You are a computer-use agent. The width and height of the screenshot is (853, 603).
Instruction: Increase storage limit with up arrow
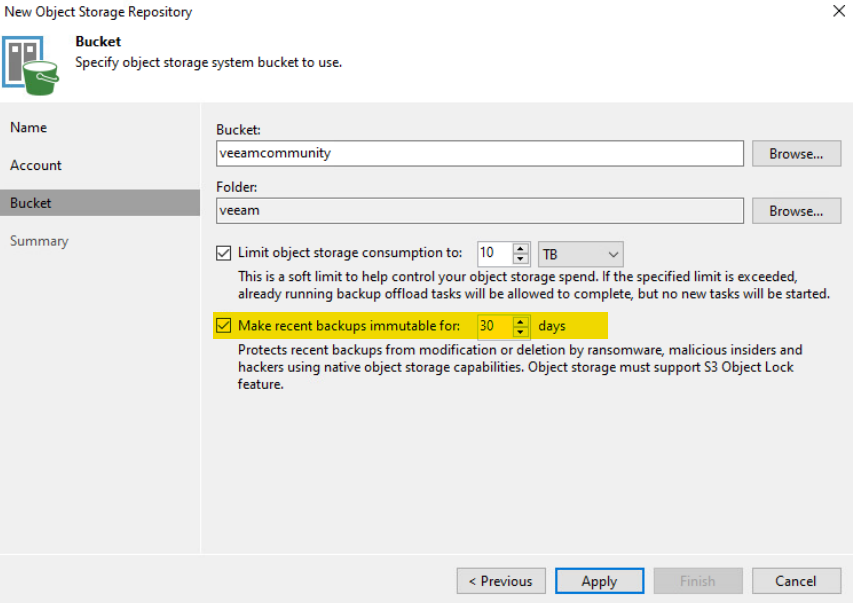point(521,249)
